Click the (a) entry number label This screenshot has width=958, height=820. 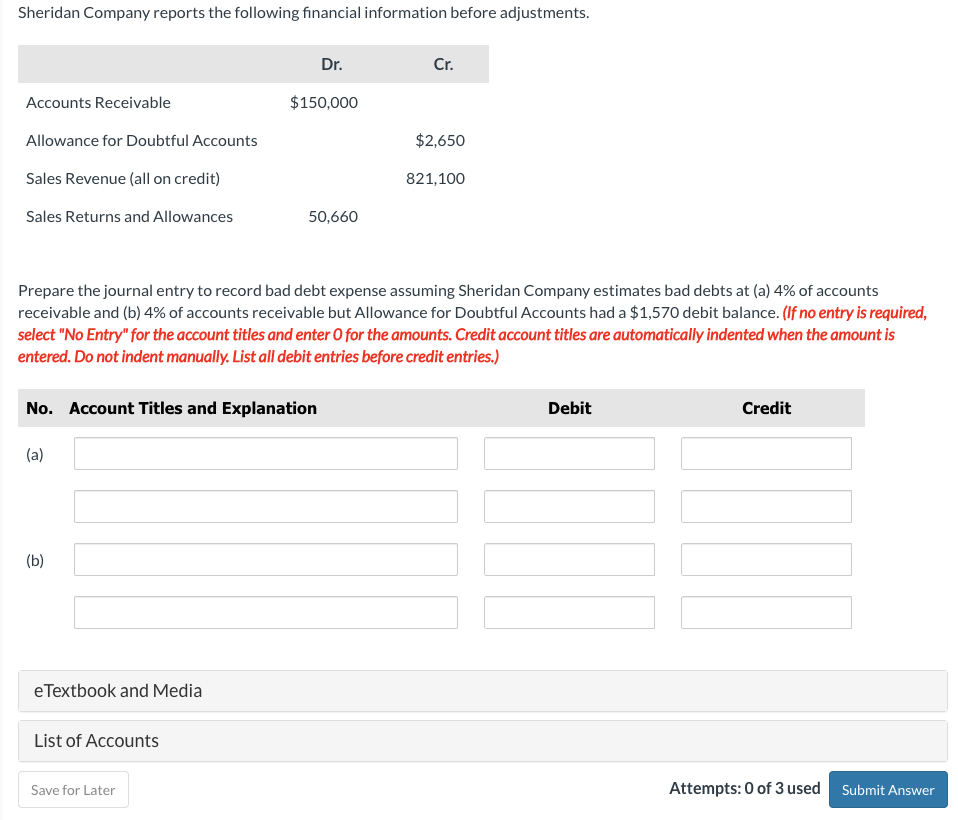[35, 454]
